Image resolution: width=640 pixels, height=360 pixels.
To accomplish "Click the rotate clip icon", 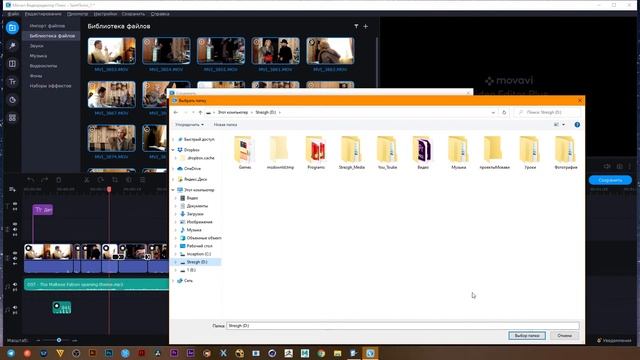I will click(x=100, y=180).
